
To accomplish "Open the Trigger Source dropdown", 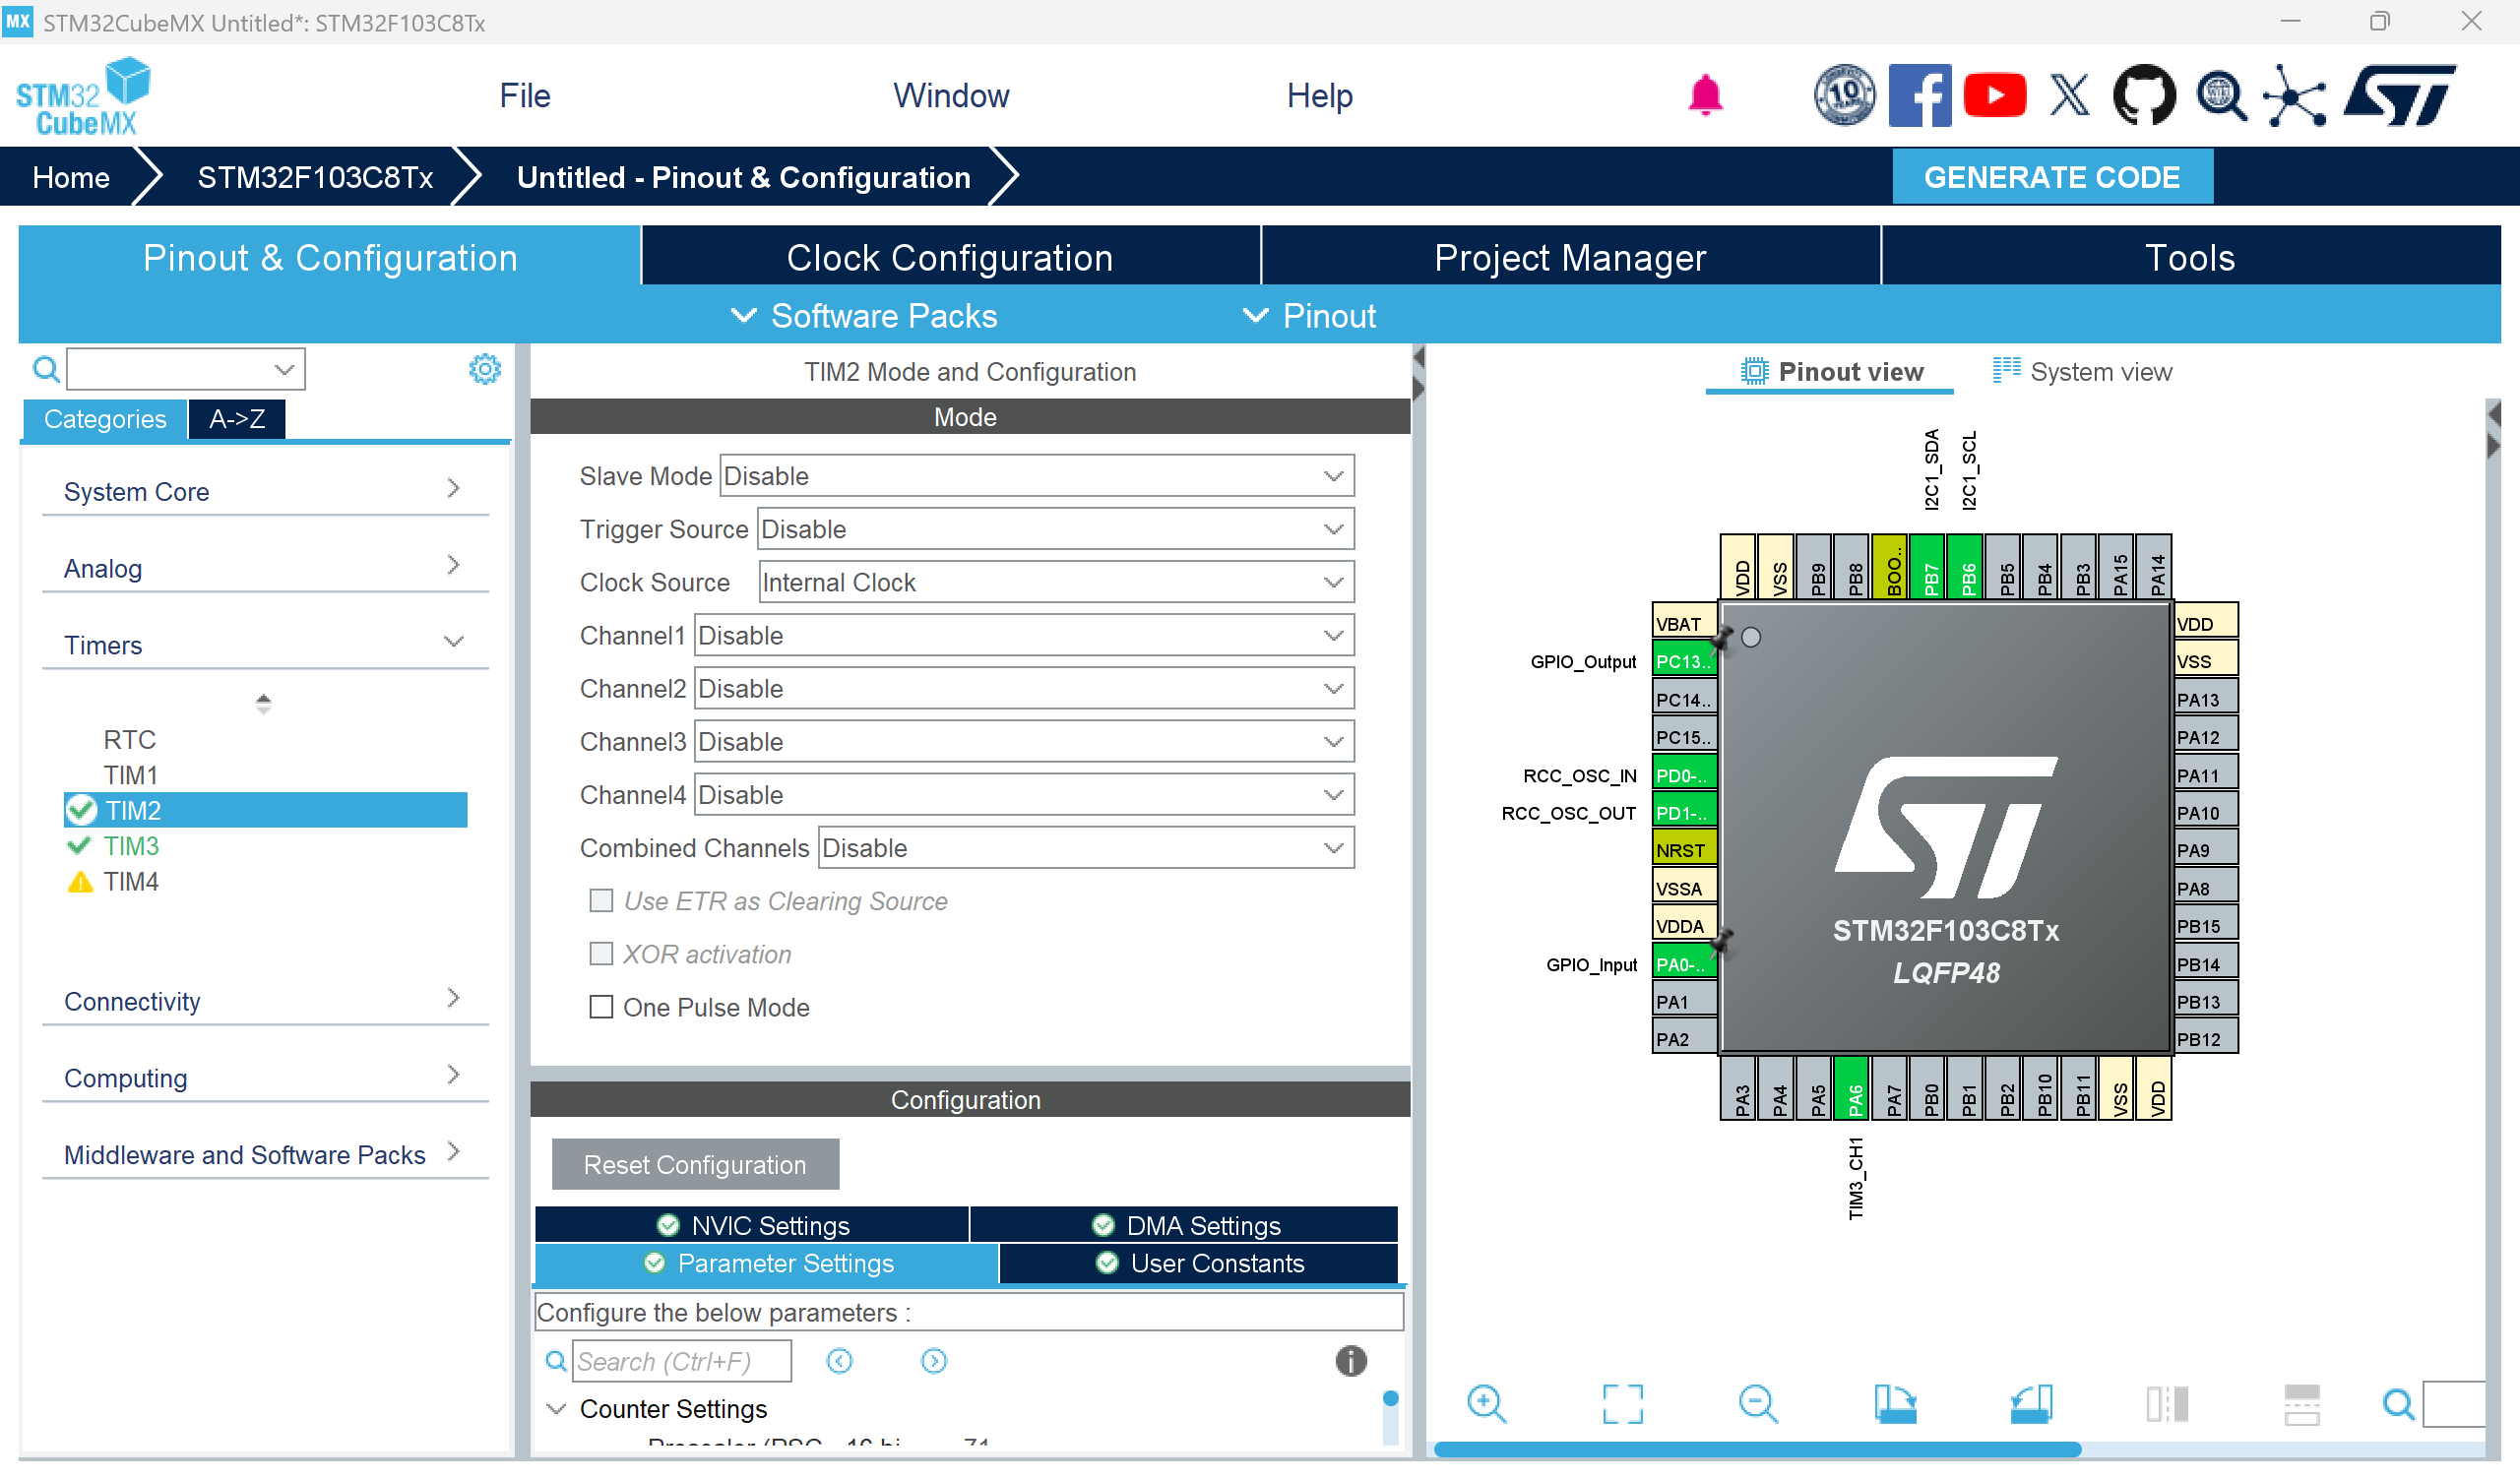I will click(x=1056, y=529).
